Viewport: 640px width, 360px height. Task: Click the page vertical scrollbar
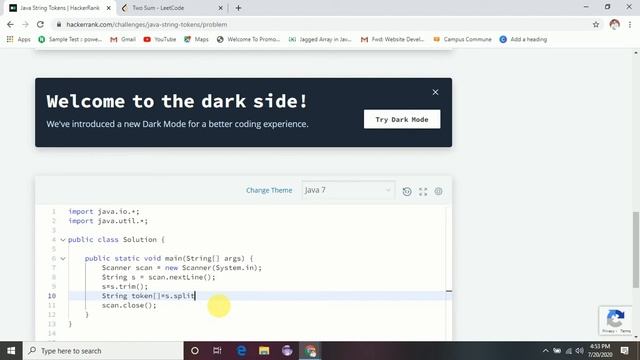(x=636, y=249)
